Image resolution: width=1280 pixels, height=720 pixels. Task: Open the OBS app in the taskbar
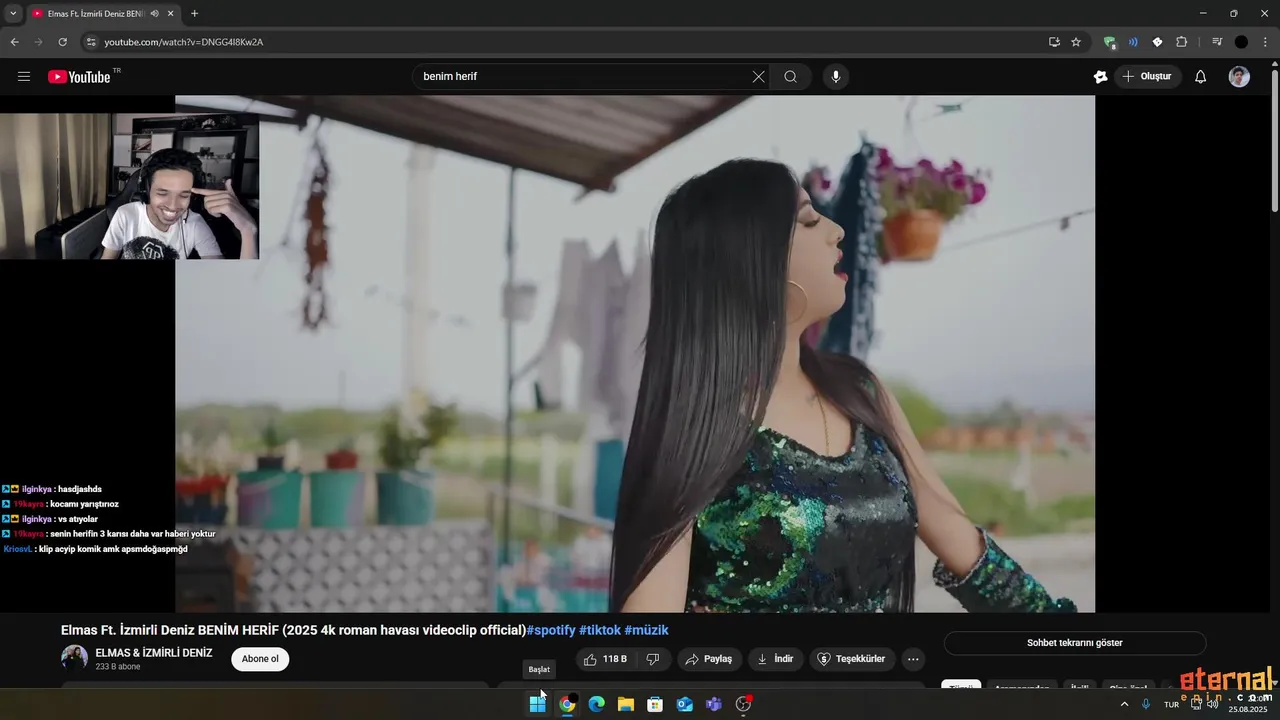(x=743, y=704)
